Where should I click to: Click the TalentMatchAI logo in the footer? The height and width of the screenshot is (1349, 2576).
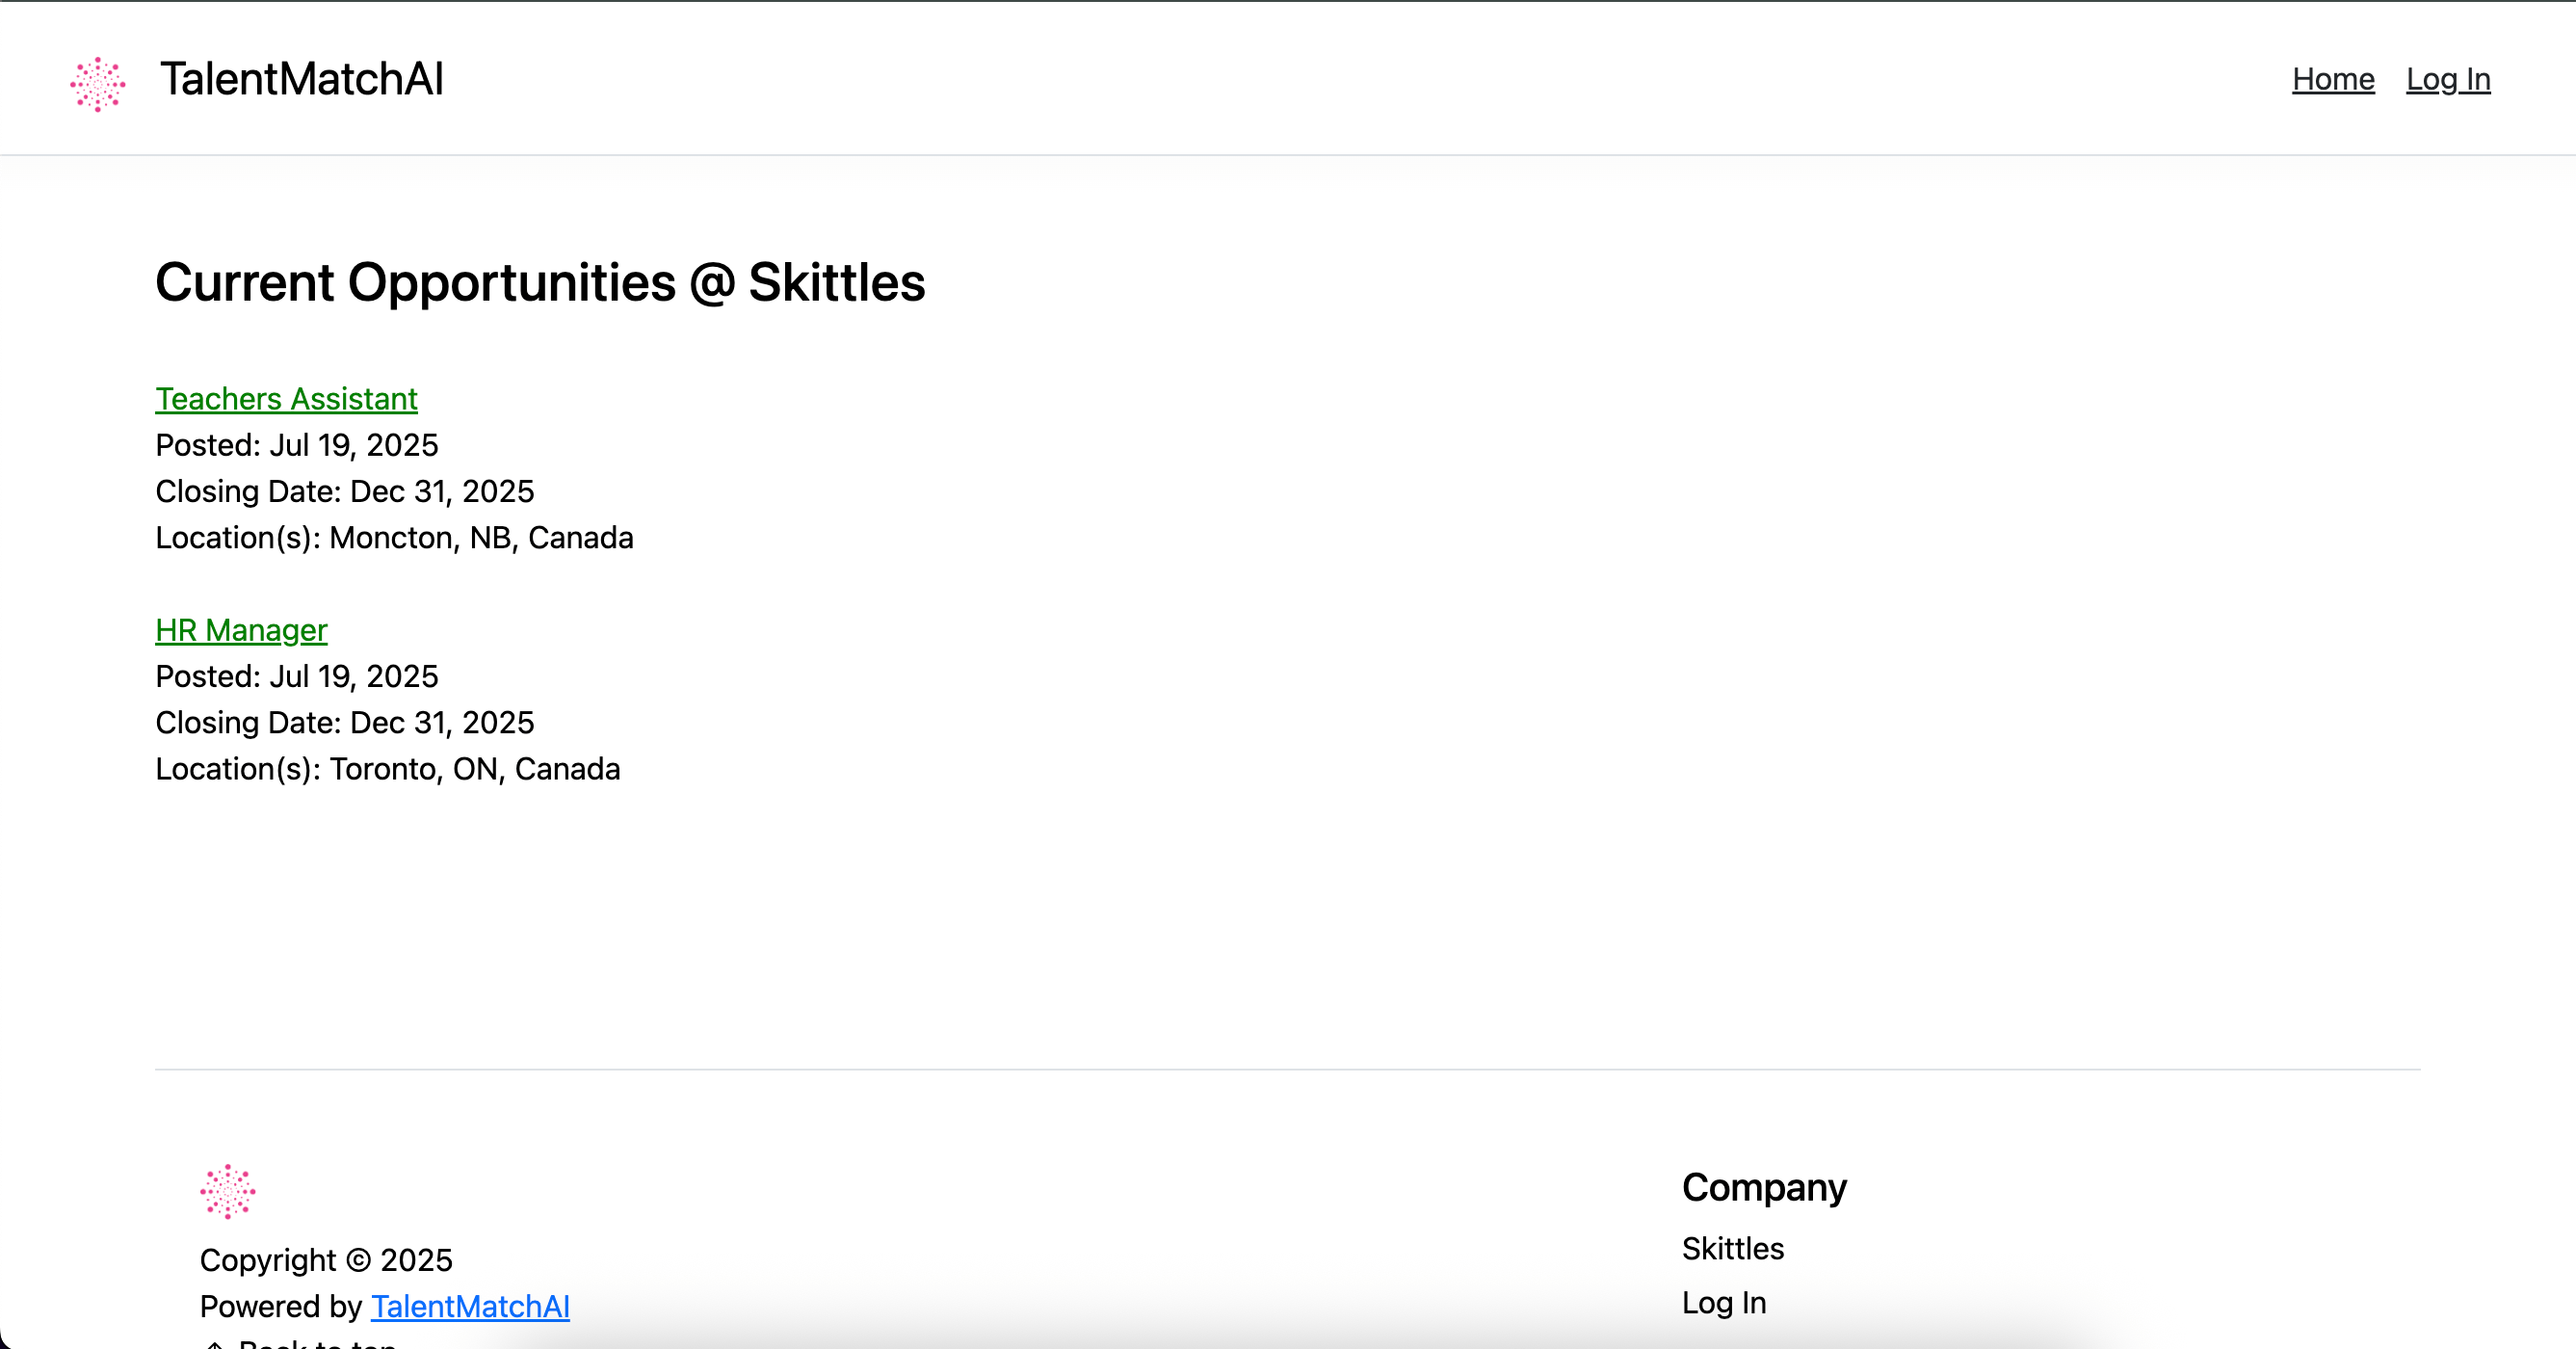pyautogui.click(x=228, y=1191)
